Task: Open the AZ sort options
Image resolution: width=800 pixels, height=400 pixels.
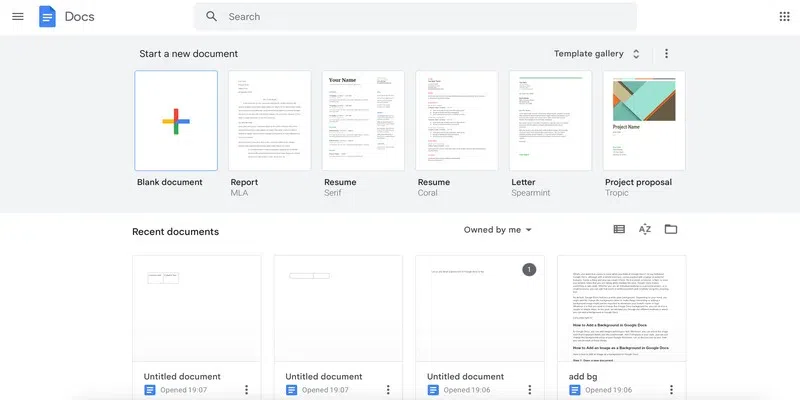Action: point(645,229)
